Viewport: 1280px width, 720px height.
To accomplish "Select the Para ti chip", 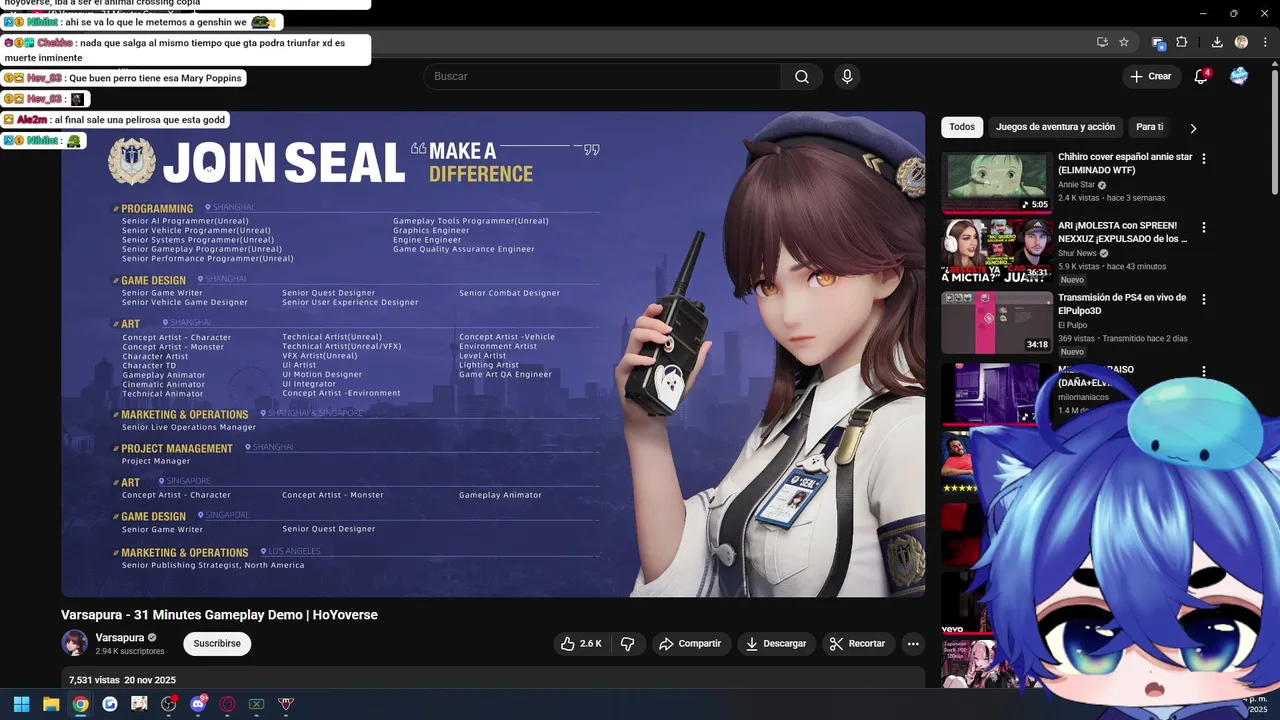I will (x=1150, y=127).
